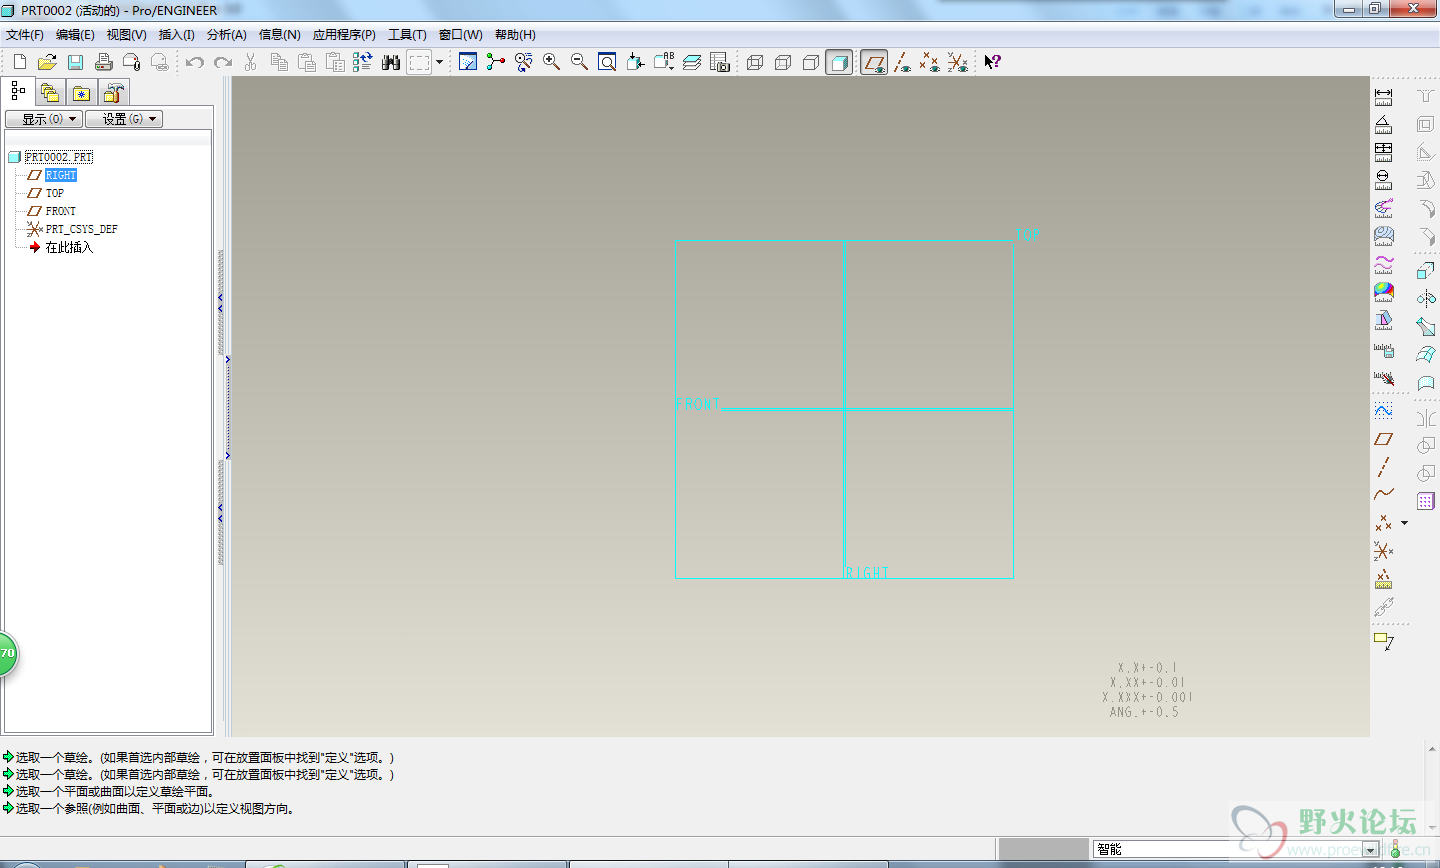Save the model with the floppy icon

pyautogui.click(x=75, y=62)
